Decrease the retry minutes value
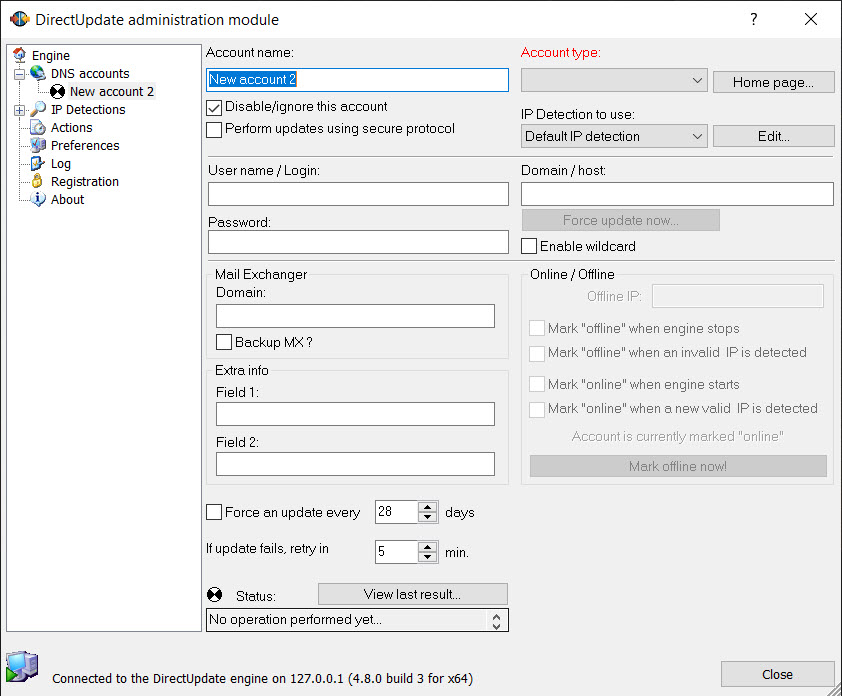This screenshot has width=842, height=696. click(427, 557)
